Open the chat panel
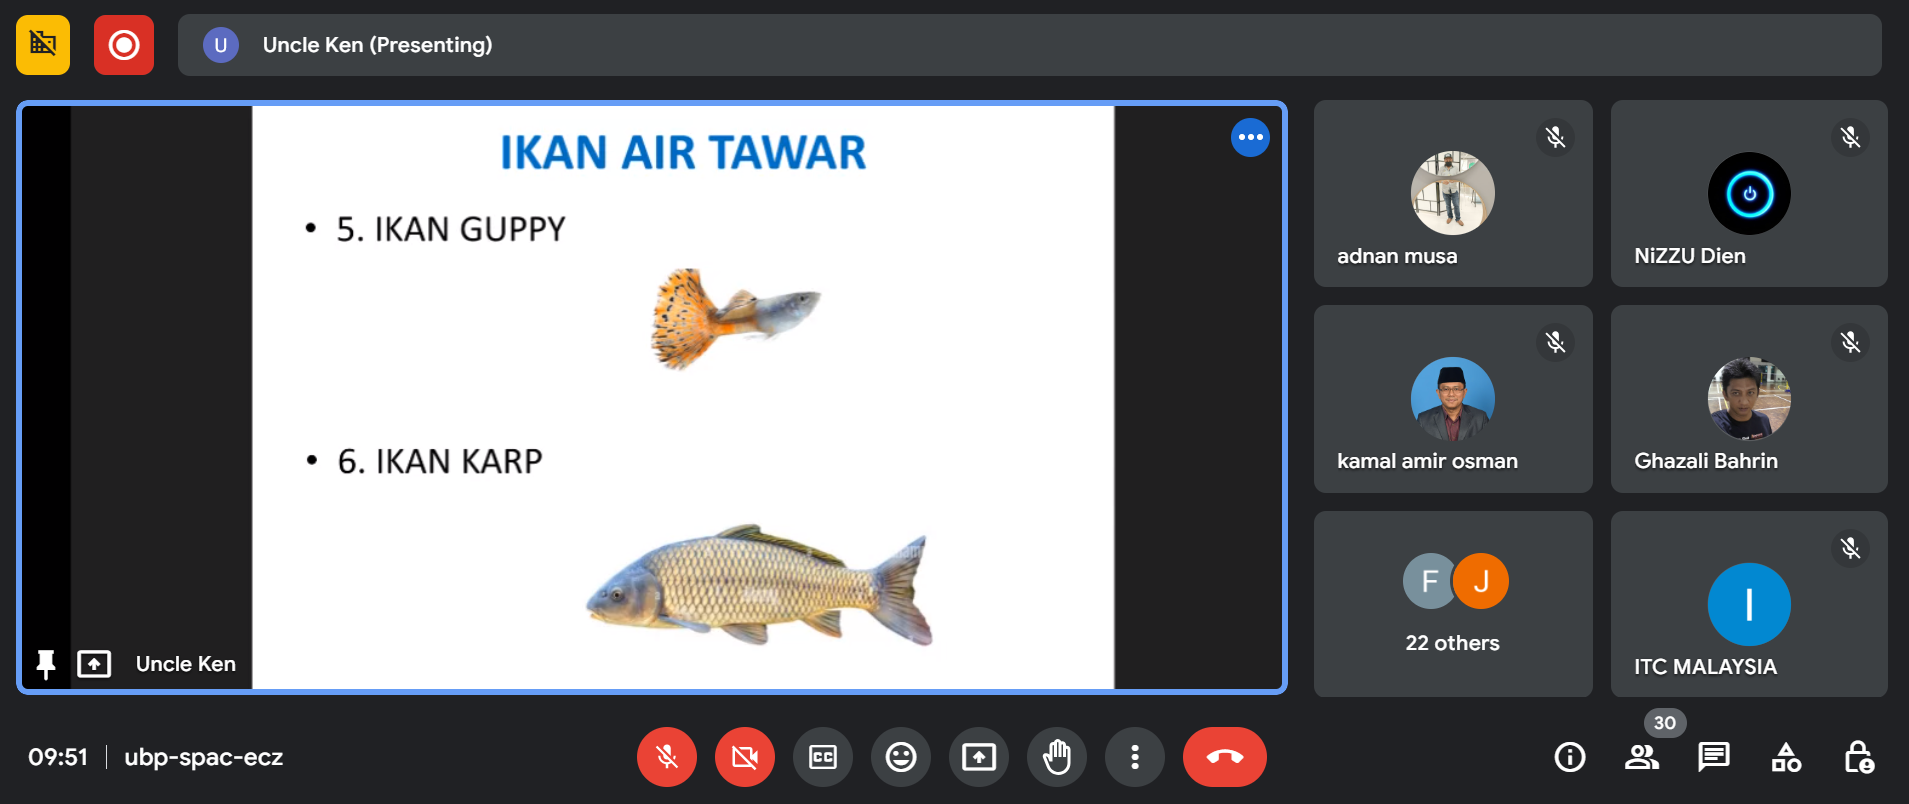The image size is (1909, 804). 1714,757
